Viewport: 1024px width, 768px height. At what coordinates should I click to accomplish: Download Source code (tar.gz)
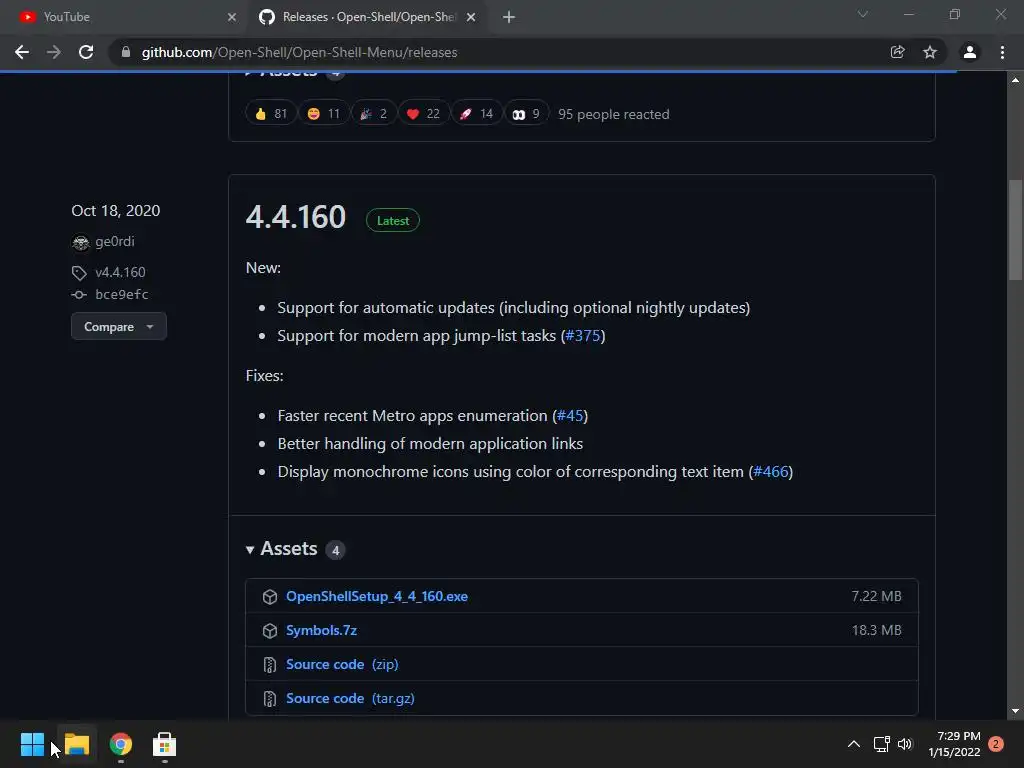[350, 698]
